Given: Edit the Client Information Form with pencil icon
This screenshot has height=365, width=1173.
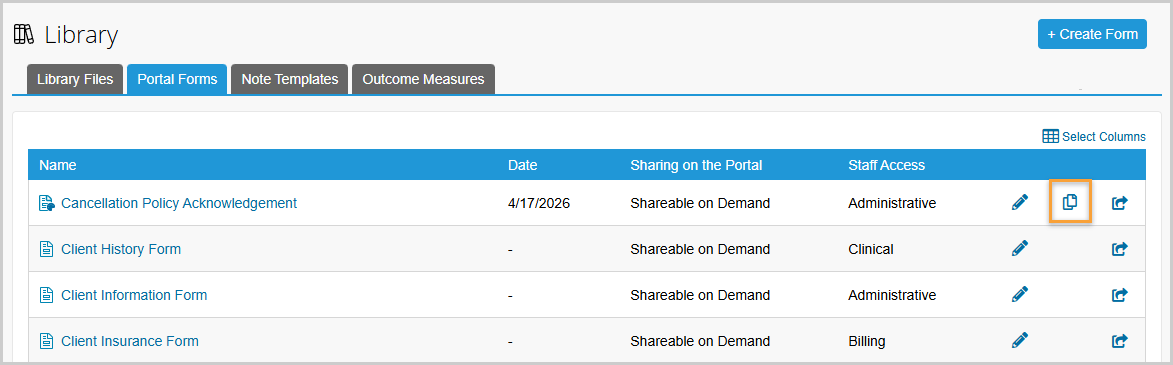Looking at the screenshot, I should click(x=1020, y=295).
